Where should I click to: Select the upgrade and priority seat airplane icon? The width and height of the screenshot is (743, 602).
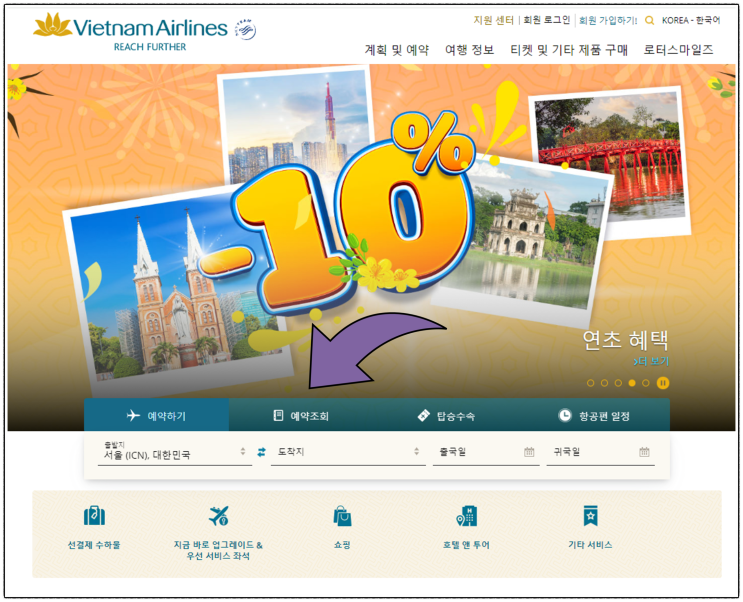(x=218, y=516)
